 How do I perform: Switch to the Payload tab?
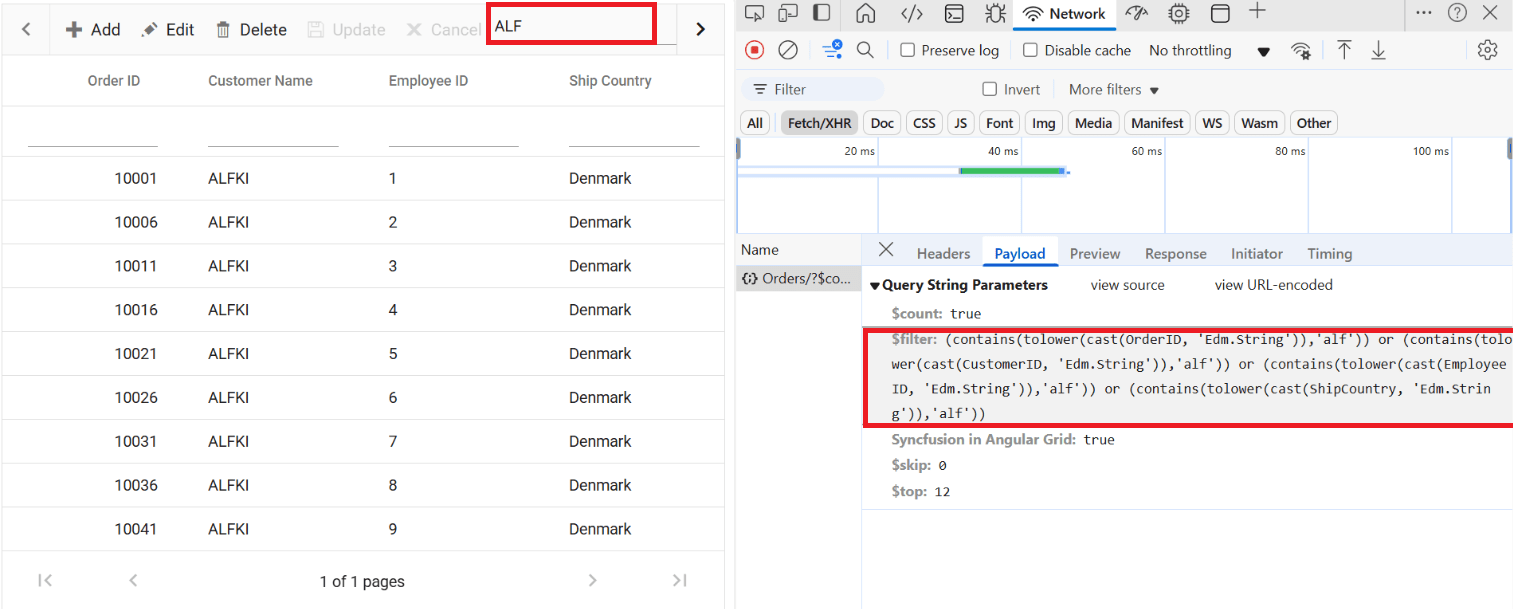click(x=1020, y=254)
